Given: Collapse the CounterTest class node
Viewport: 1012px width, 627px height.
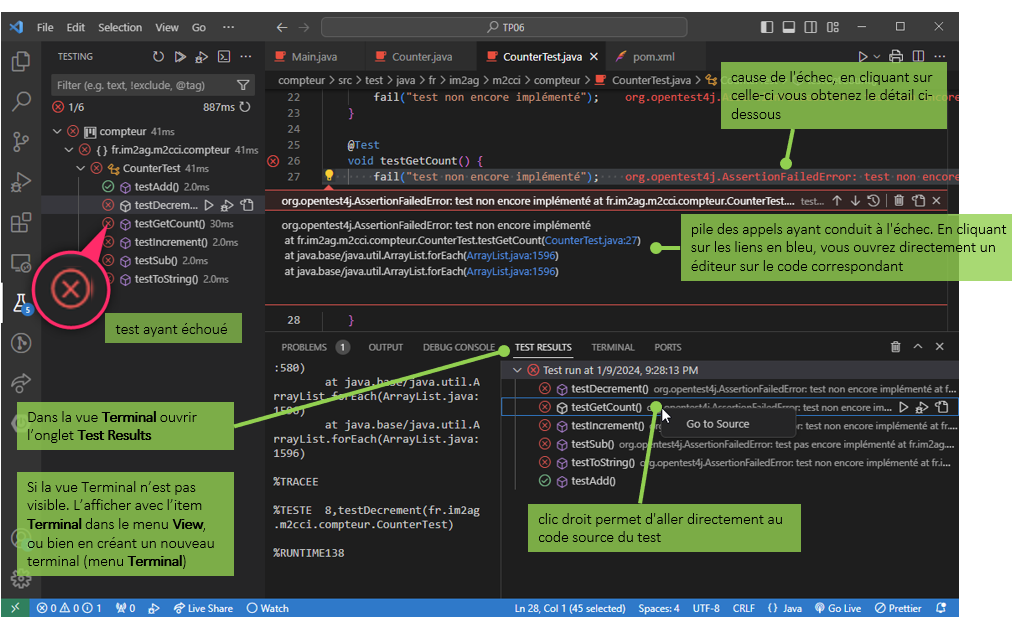Looking at the screenshot, I should (x=81, y=168).
